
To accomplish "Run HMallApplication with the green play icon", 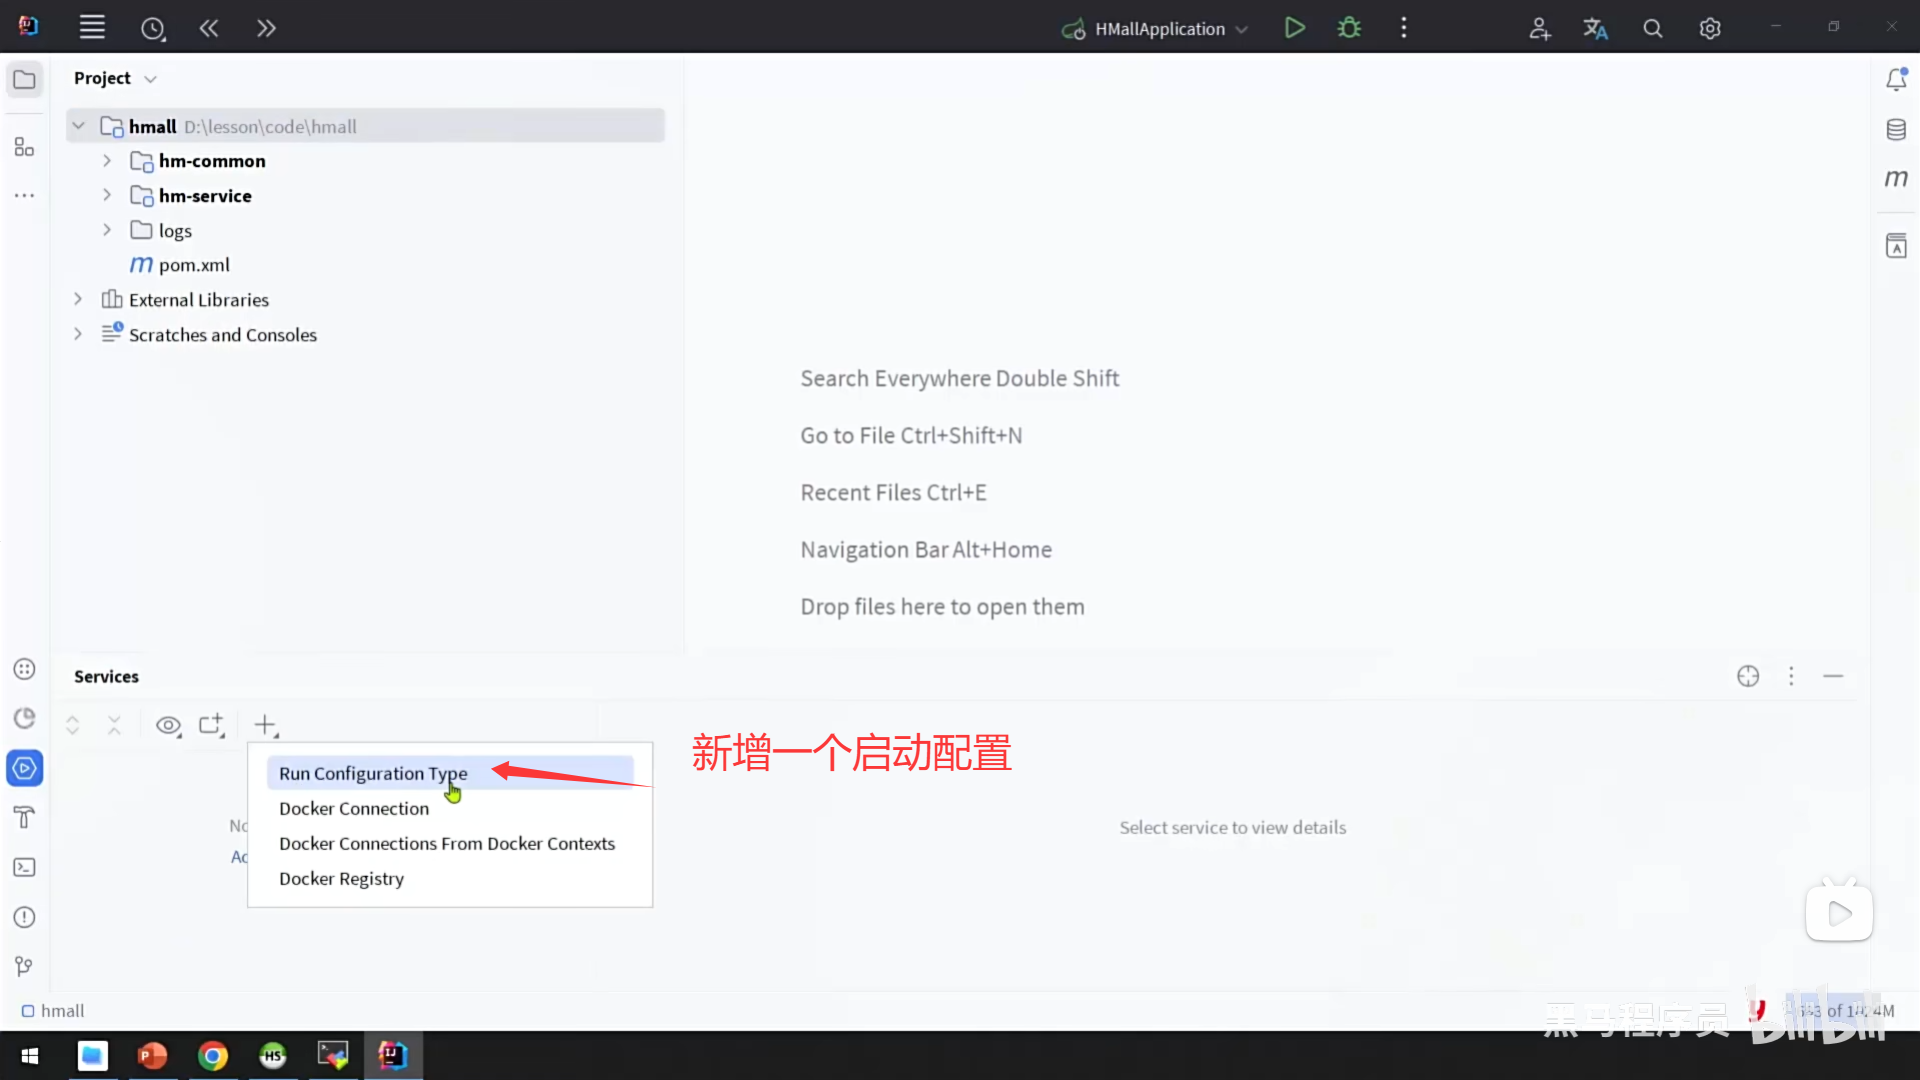I will point(1294,27).
